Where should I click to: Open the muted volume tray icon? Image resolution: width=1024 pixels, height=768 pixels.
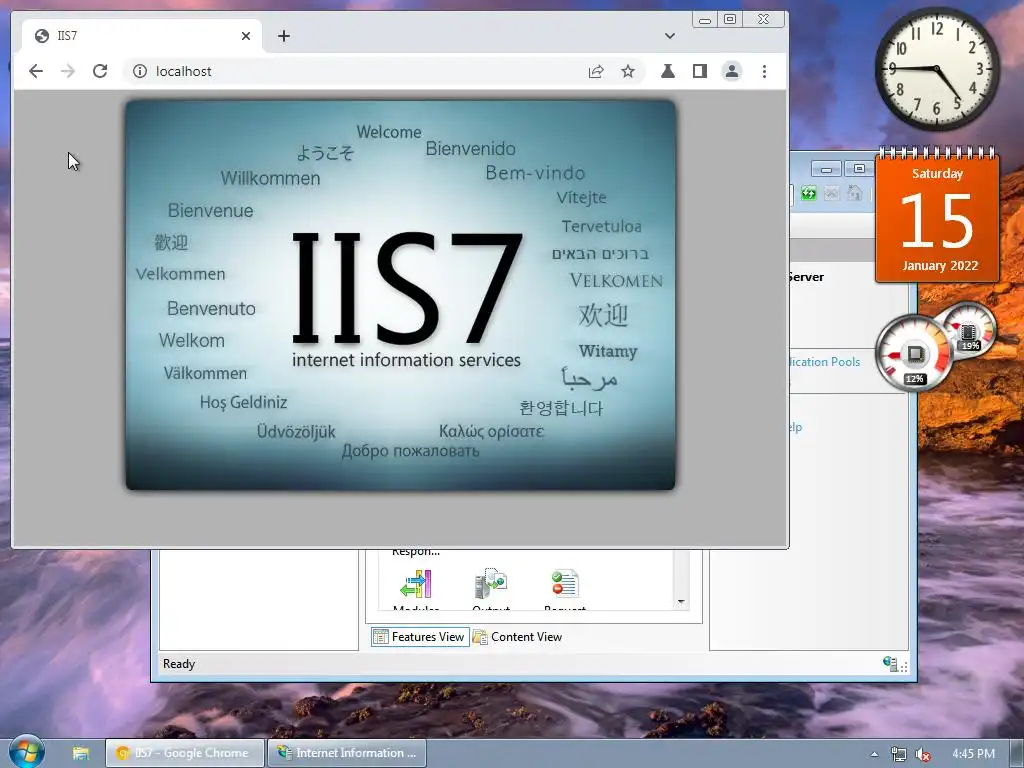coord(923,754)
